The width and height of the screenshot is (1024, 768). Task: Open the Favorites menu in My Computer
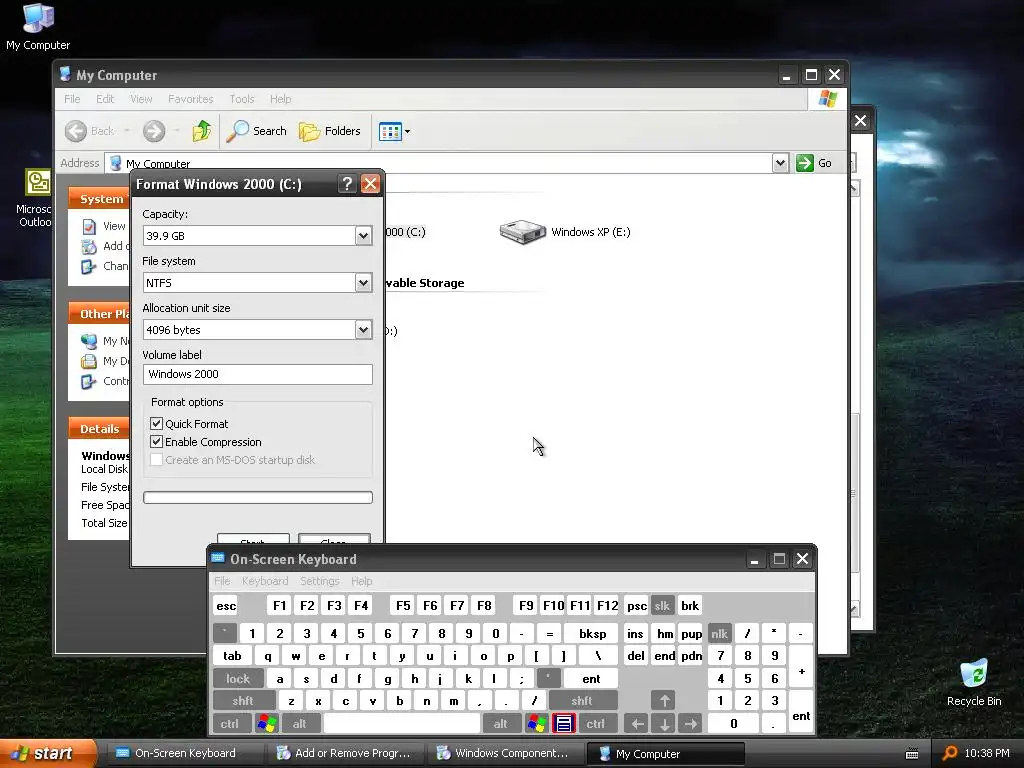(x=191, y=99)
